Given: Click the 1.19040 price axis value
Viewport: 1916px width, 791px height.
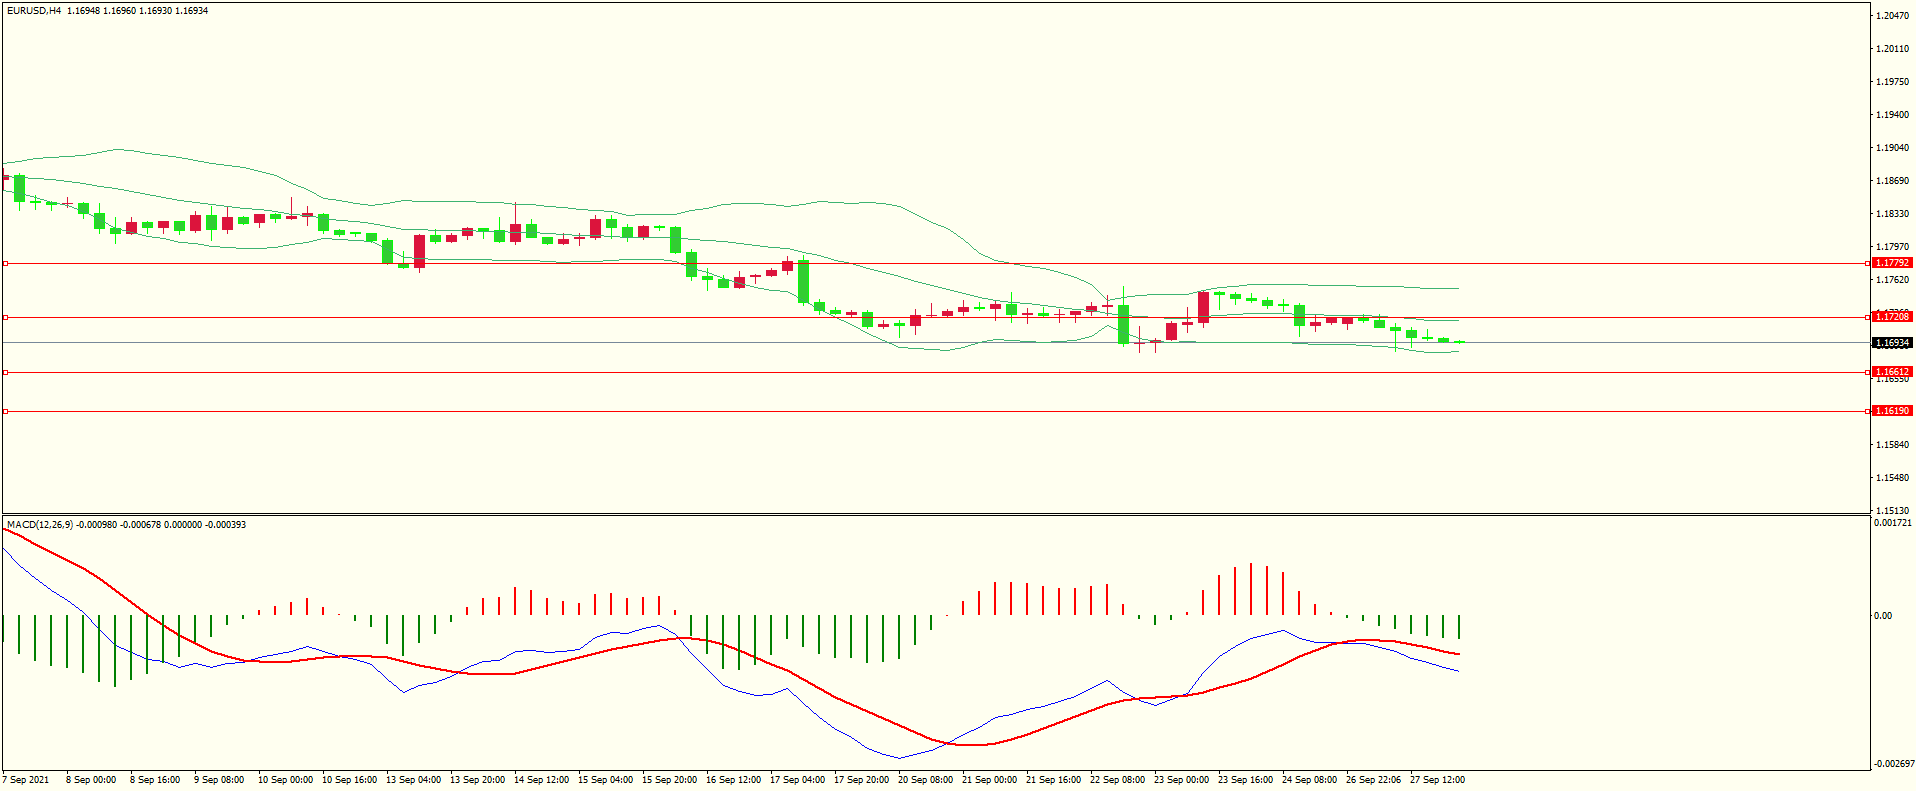Looking at the screenshot, I should [1892, 148].
